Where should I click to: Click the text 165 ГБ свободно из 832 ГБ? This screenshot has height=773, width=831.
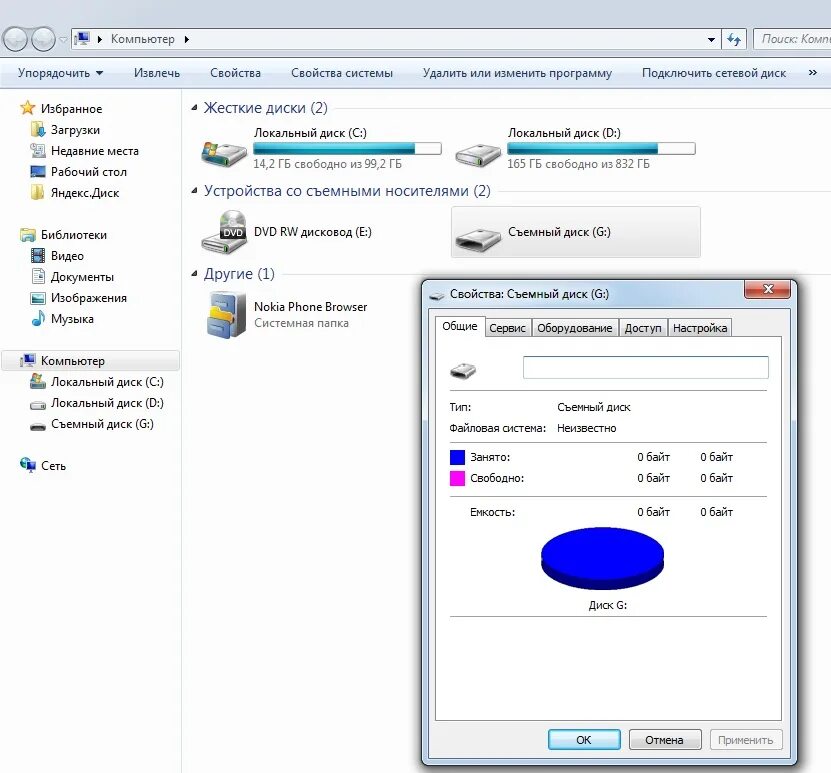coord(578,164)
